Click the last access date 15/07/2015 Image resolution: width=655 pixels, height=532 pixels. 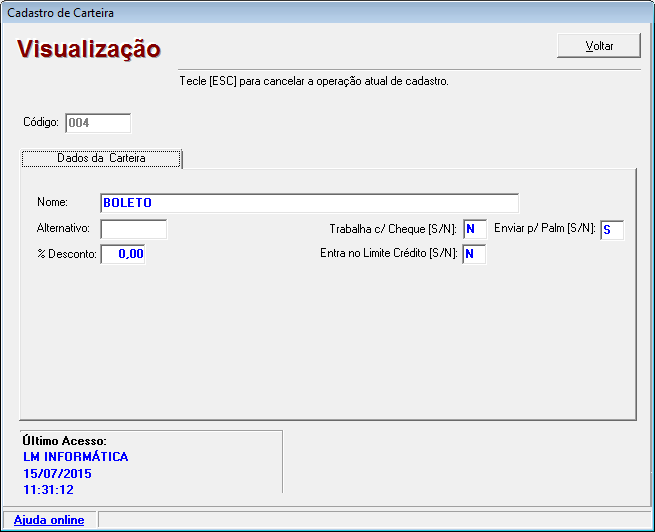[x=56, y=473]
